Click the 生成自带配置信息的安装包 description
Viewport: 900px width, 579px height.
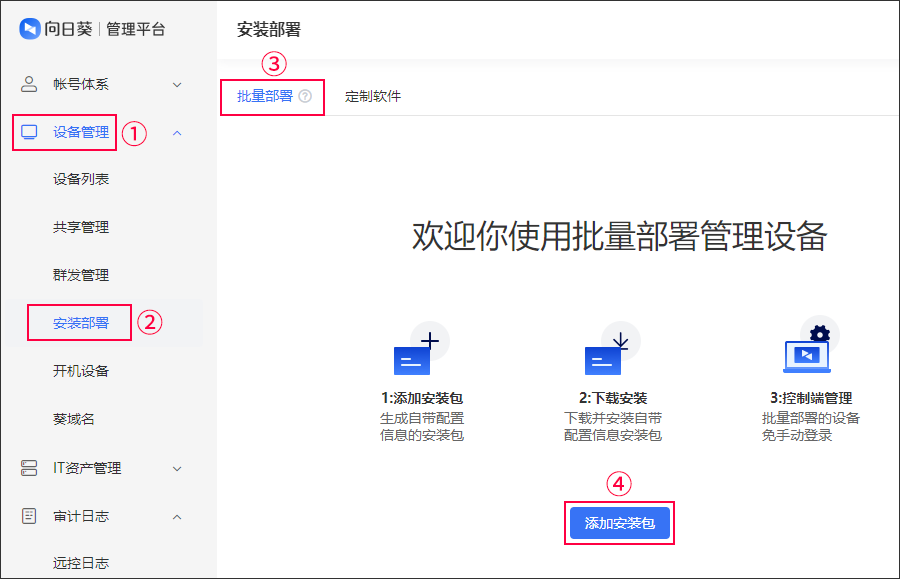[422, 426]
